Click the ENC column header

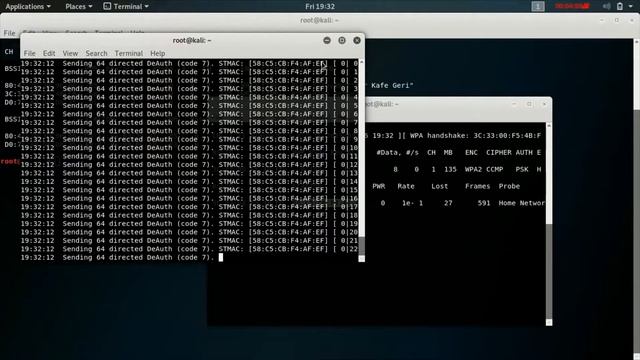click(471, 153)
